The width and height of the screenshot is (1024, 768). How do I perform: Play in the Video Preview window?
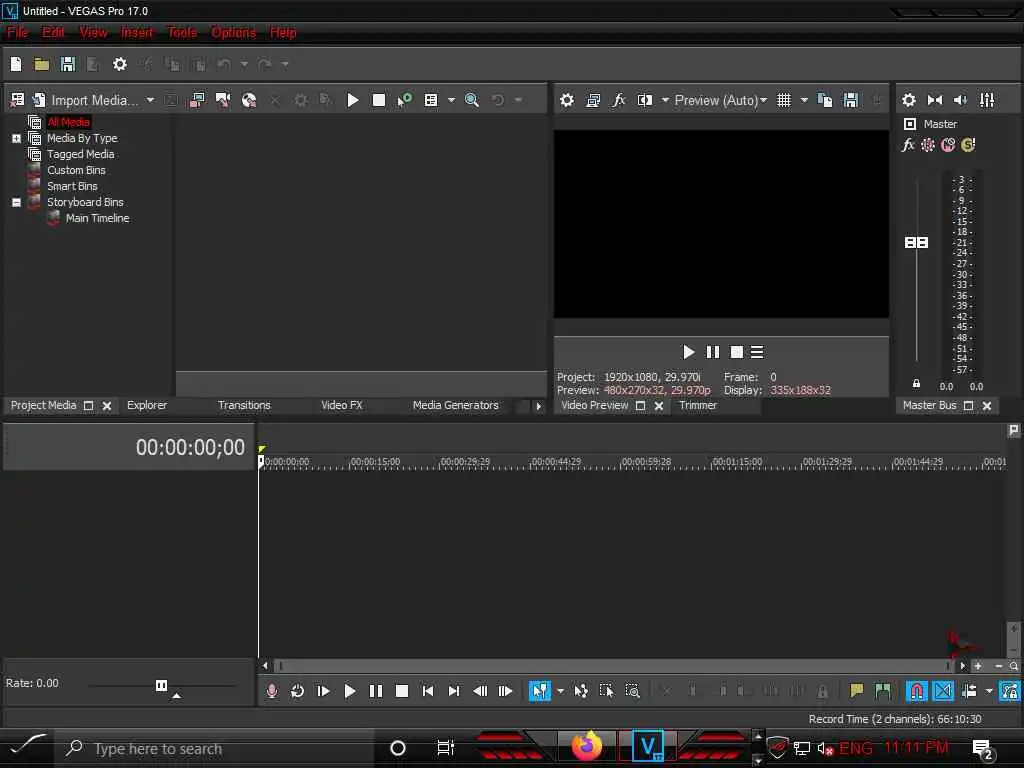[688, 353]
